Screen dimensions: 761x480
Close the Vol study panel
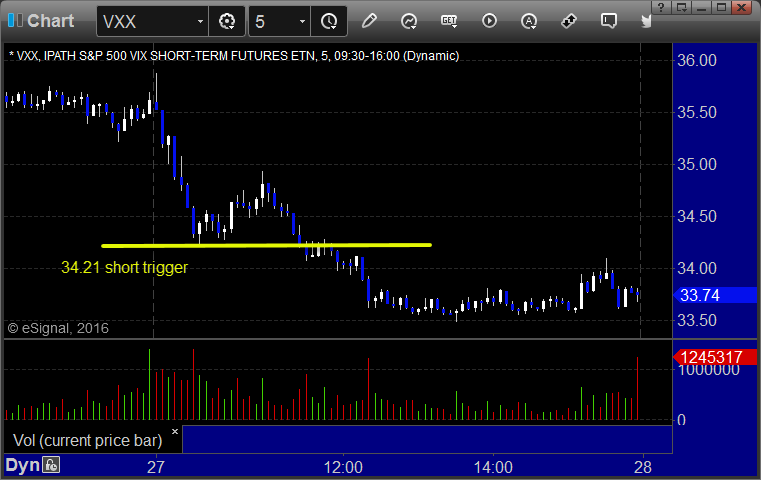click(x=175, y=431)
